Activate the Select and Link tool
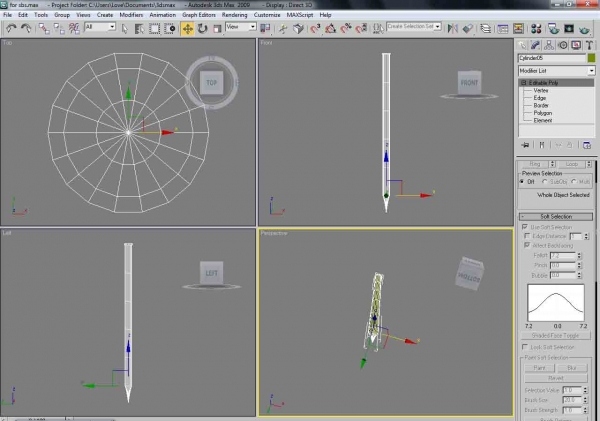 pyautogui.click(x=44, y=28)
